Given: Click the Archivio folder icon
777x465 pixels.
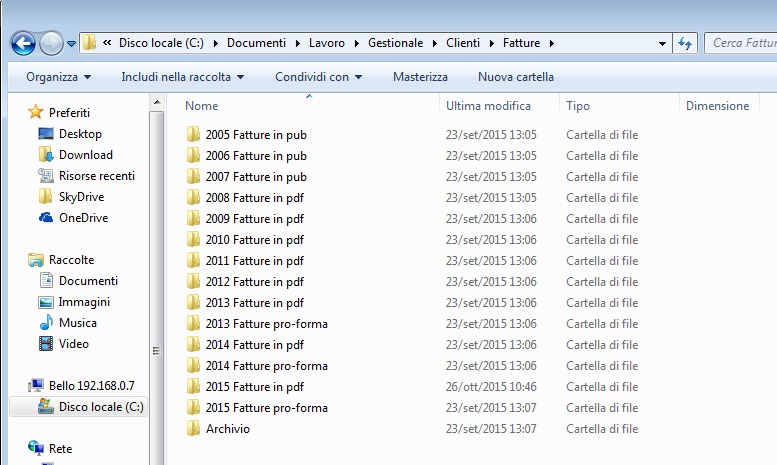Looking at the screenshot, I should coord(194,429).
